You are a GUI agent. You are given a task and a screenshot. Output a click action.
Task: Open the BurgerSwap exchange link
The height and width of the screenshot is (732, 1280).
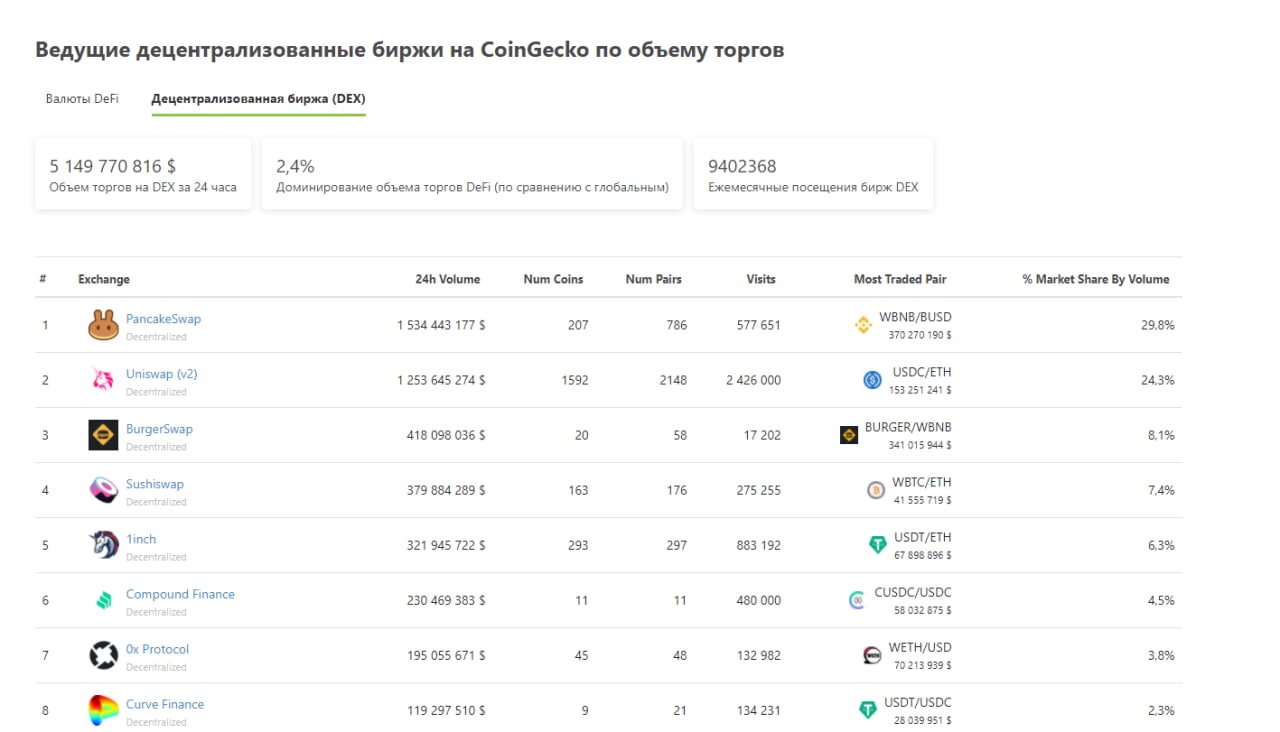pyautogui.click(x=159, y=429)
